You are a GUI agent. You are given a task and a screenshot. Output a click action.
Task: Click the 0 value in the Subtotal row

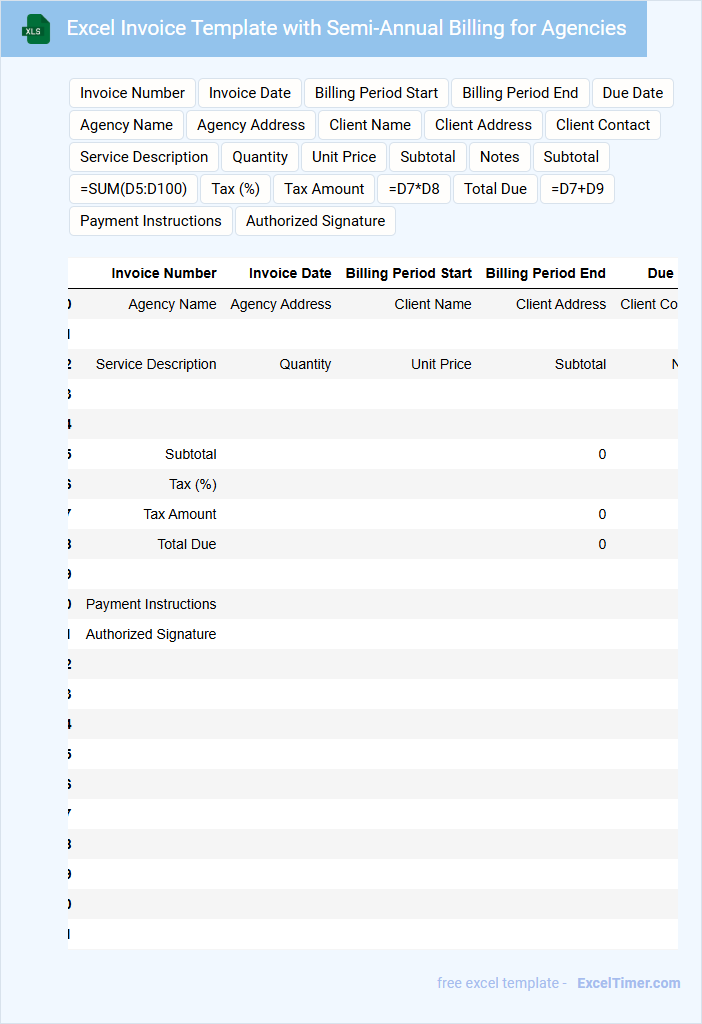tap(602, 454)
